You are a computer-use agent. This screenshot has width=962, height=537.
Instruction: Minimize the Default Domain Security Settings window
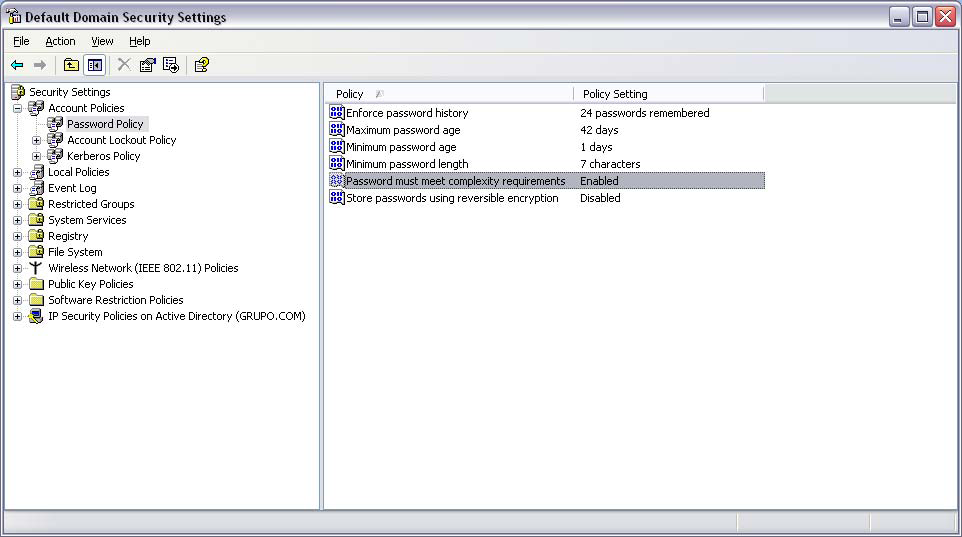pyautogui.click(x=899, y=17)
